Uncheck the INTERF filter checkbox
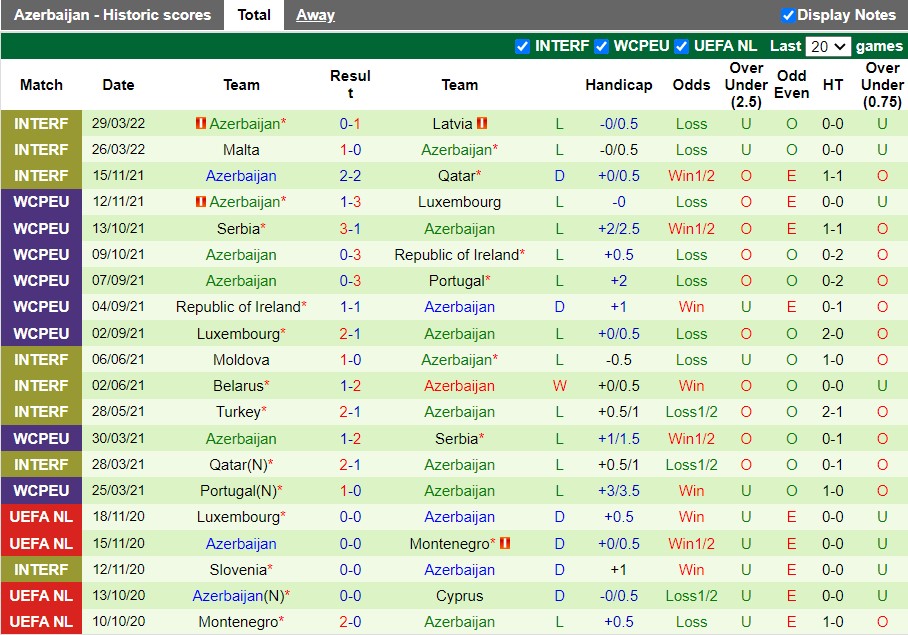 522,46
